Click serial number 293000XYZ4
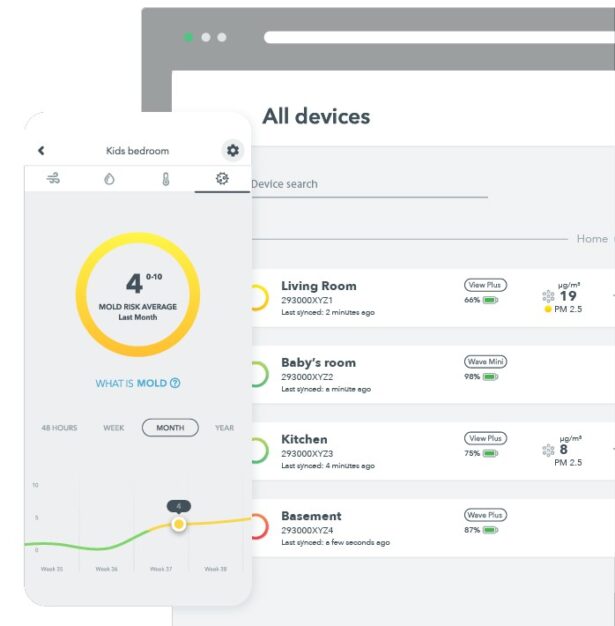This screenshot has width=615, height=626. click(307, 530)
